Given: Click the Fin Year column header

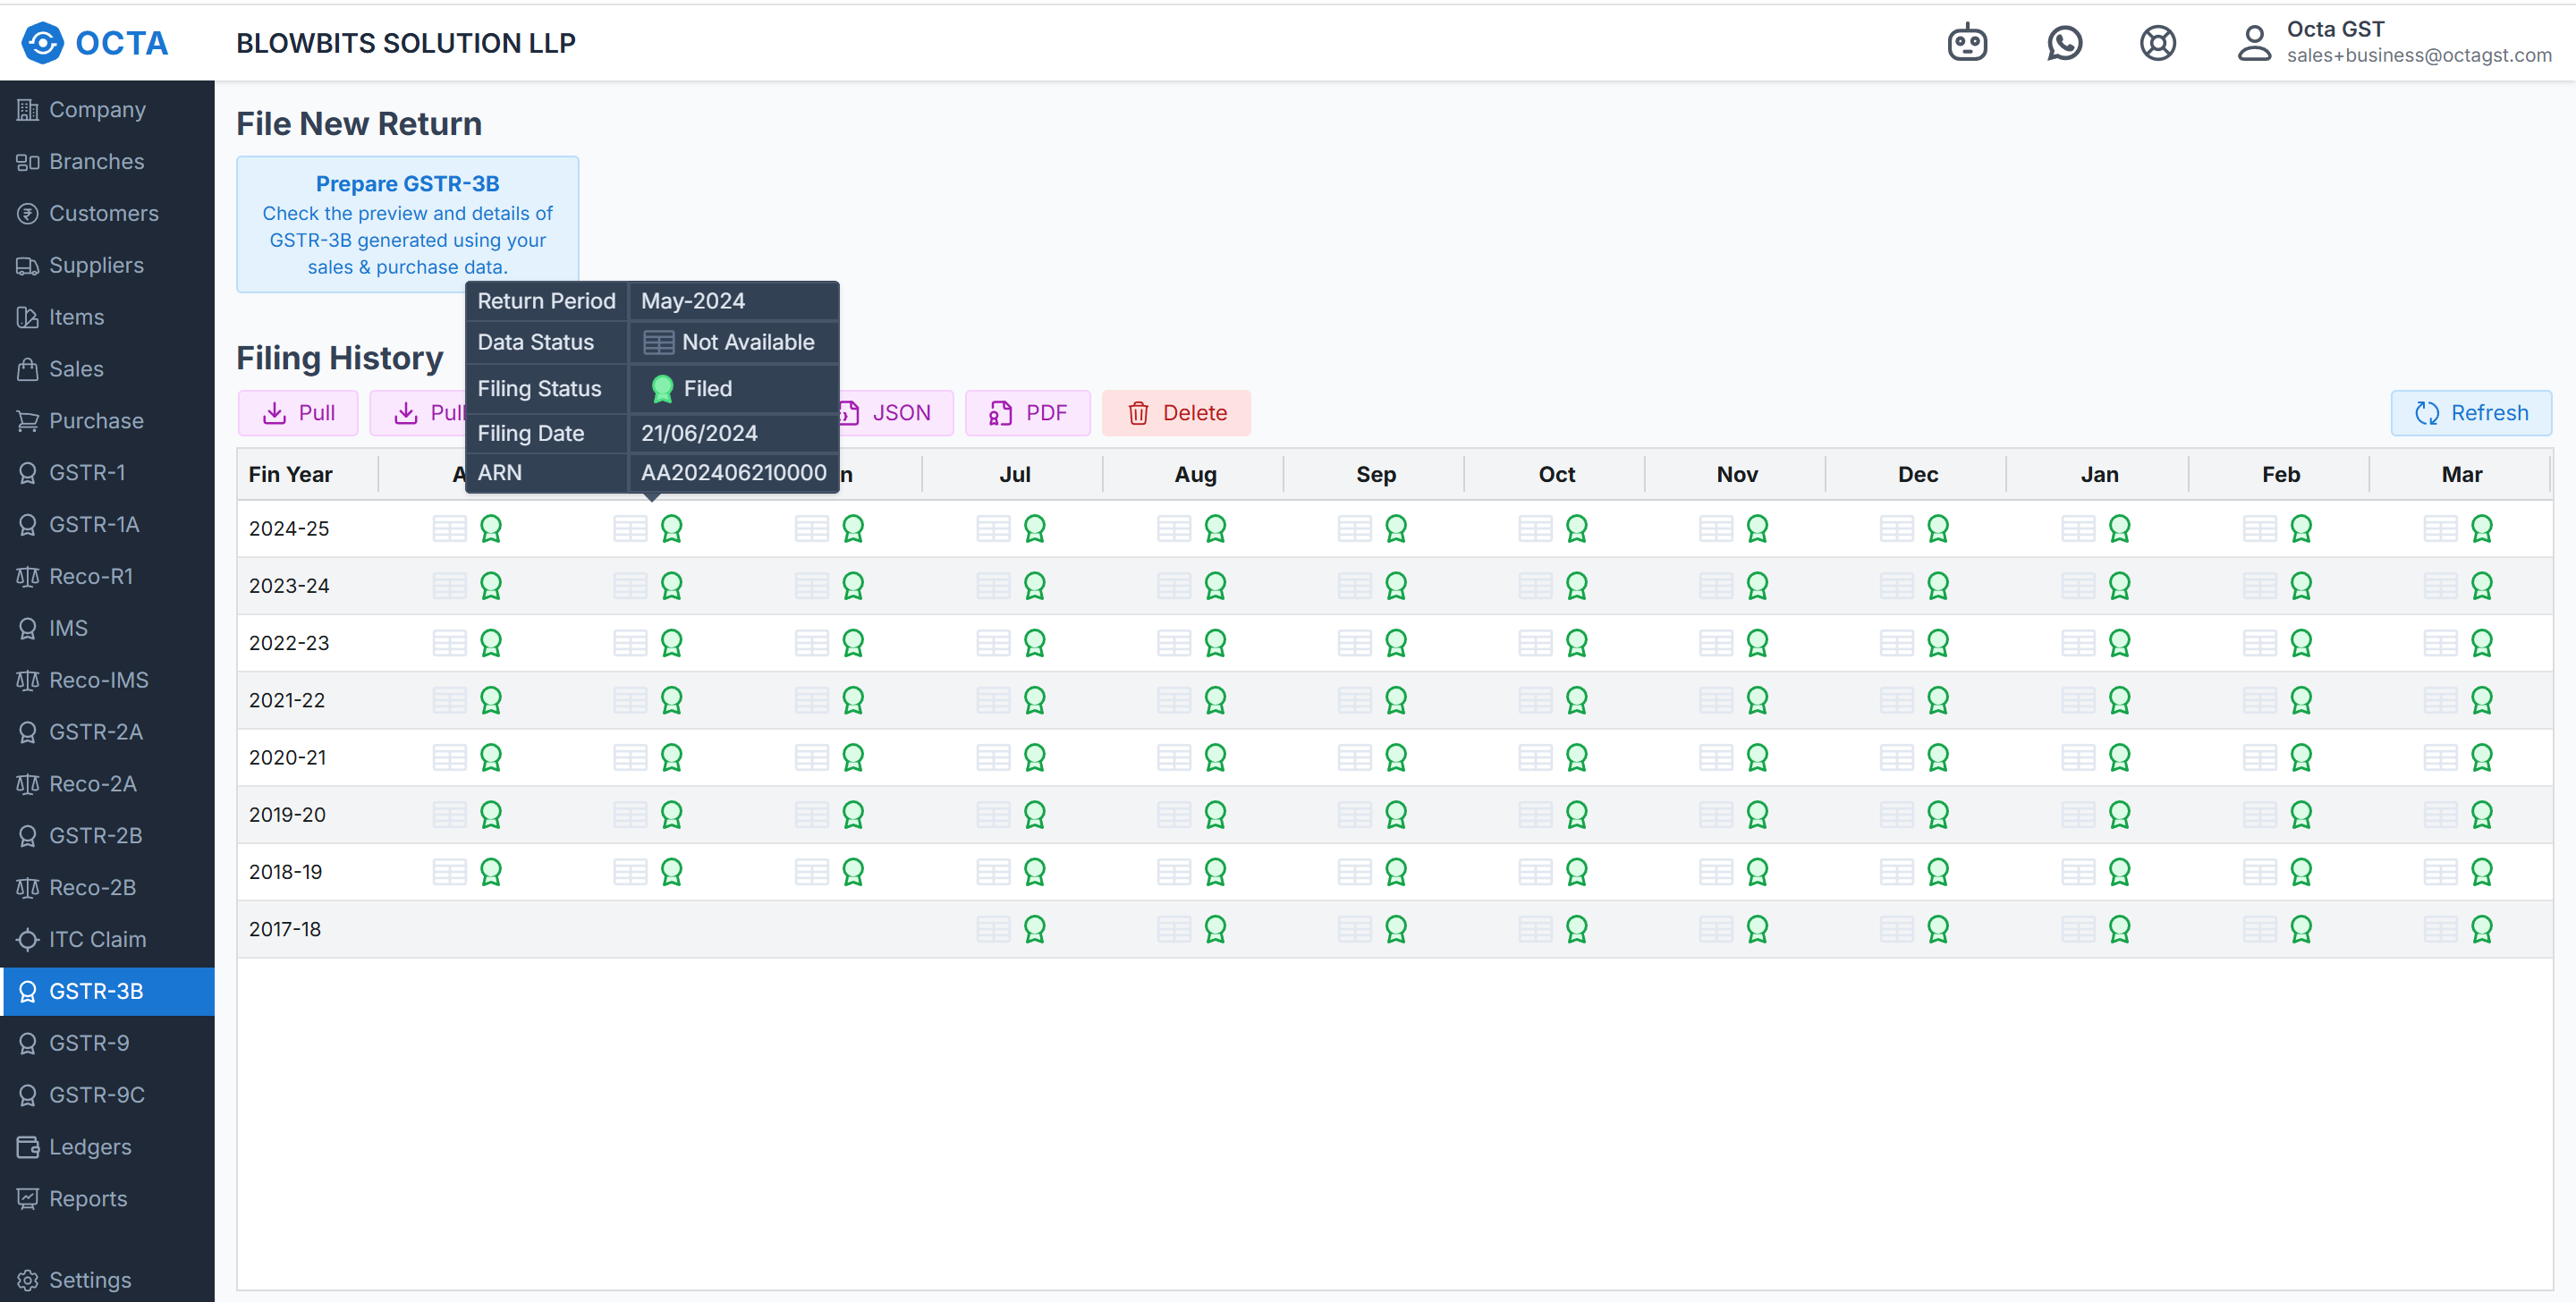Looking at the screenshot, I should click(x=290, y=474).
